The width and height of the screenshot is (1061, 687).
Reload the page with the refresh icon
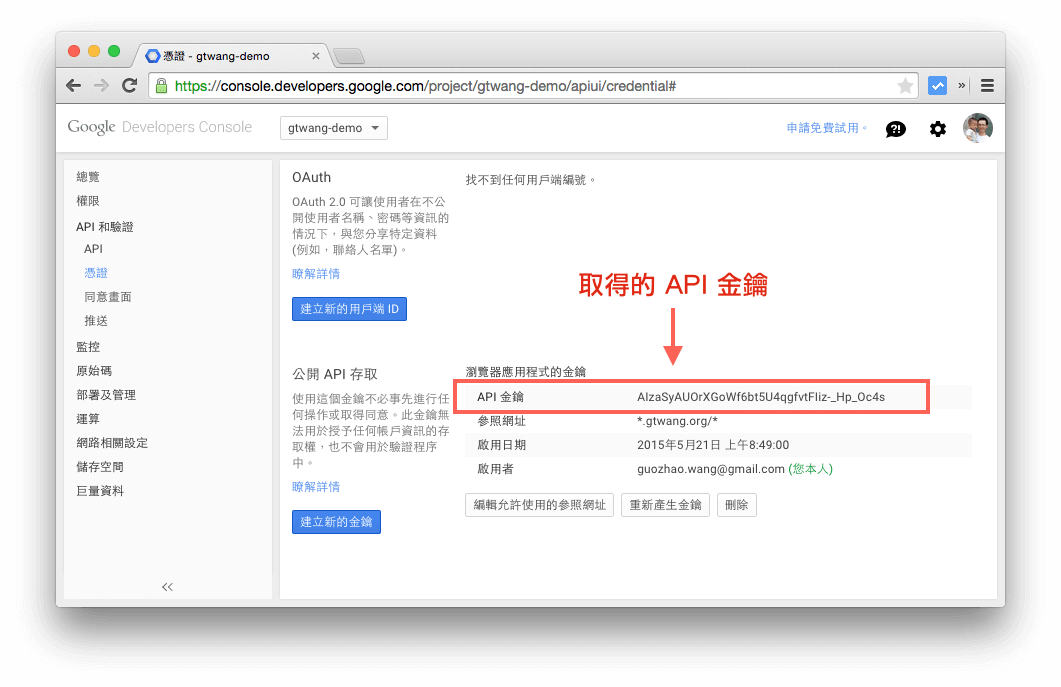tap(129, 85)
